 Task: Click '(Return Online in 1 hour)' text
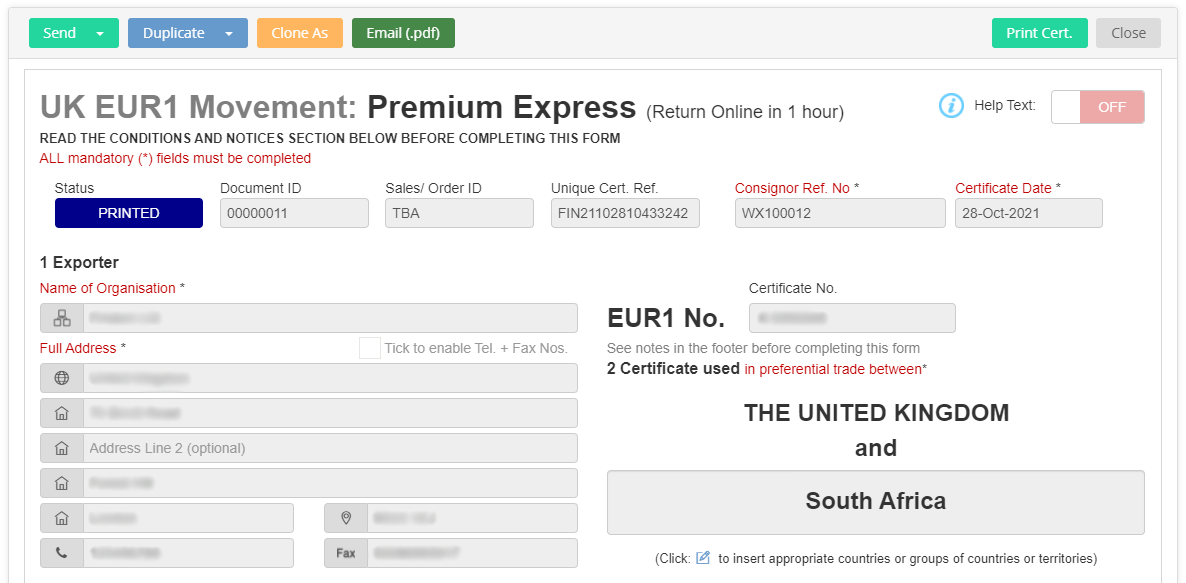[x=745, y=113]
